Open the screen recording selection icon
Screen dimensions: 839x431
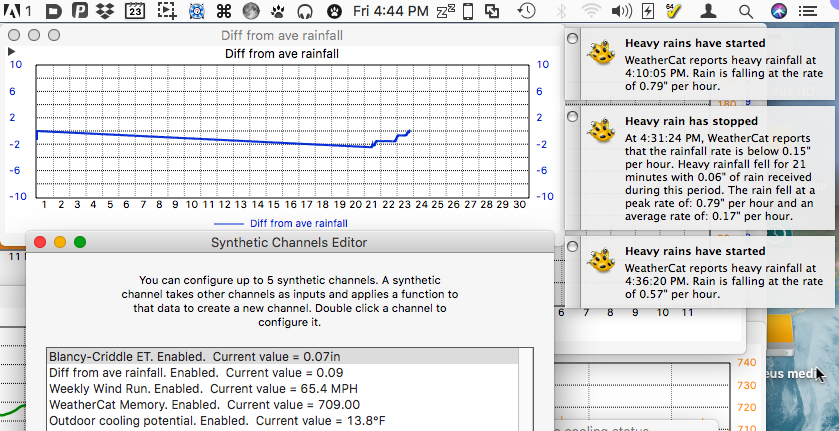167,10
